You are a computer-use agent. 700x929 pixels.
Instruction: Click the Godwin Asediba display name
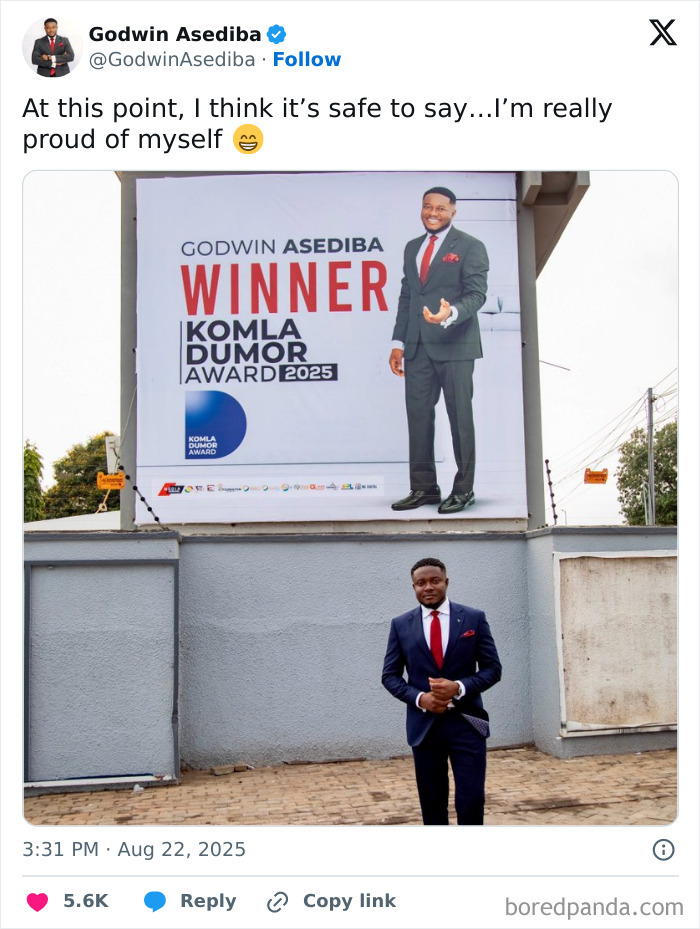tap(176, 31)
